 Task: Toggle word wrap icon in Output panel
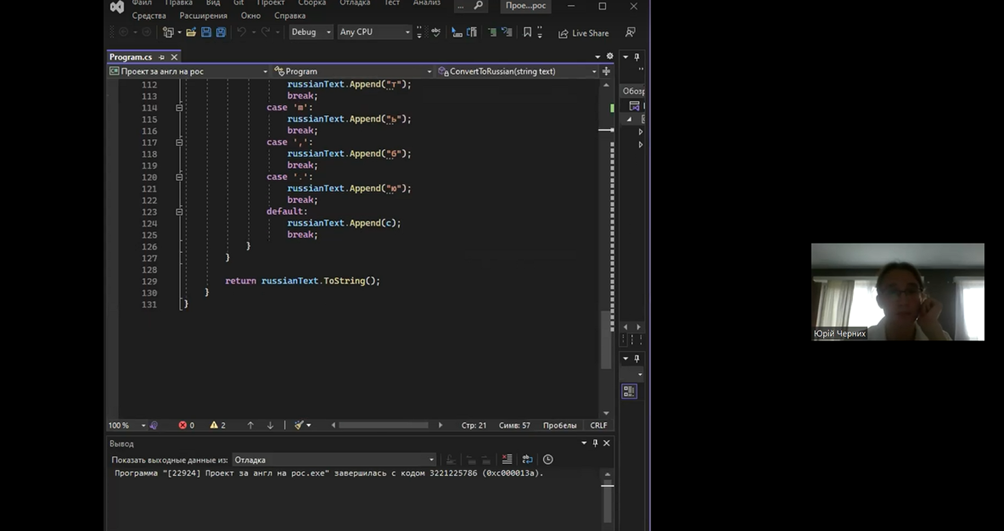click(x=527, y=459)
